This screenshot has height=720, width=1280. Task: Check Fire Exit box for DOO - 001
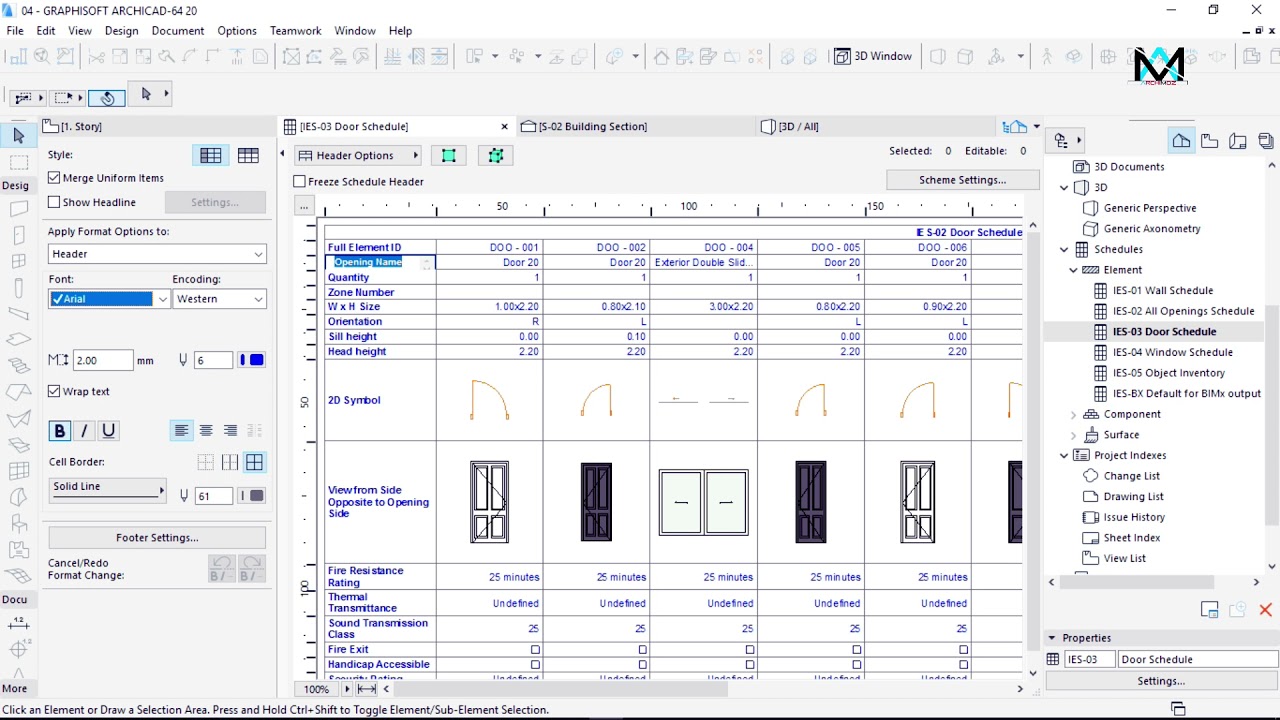click(x=535, y=650)
